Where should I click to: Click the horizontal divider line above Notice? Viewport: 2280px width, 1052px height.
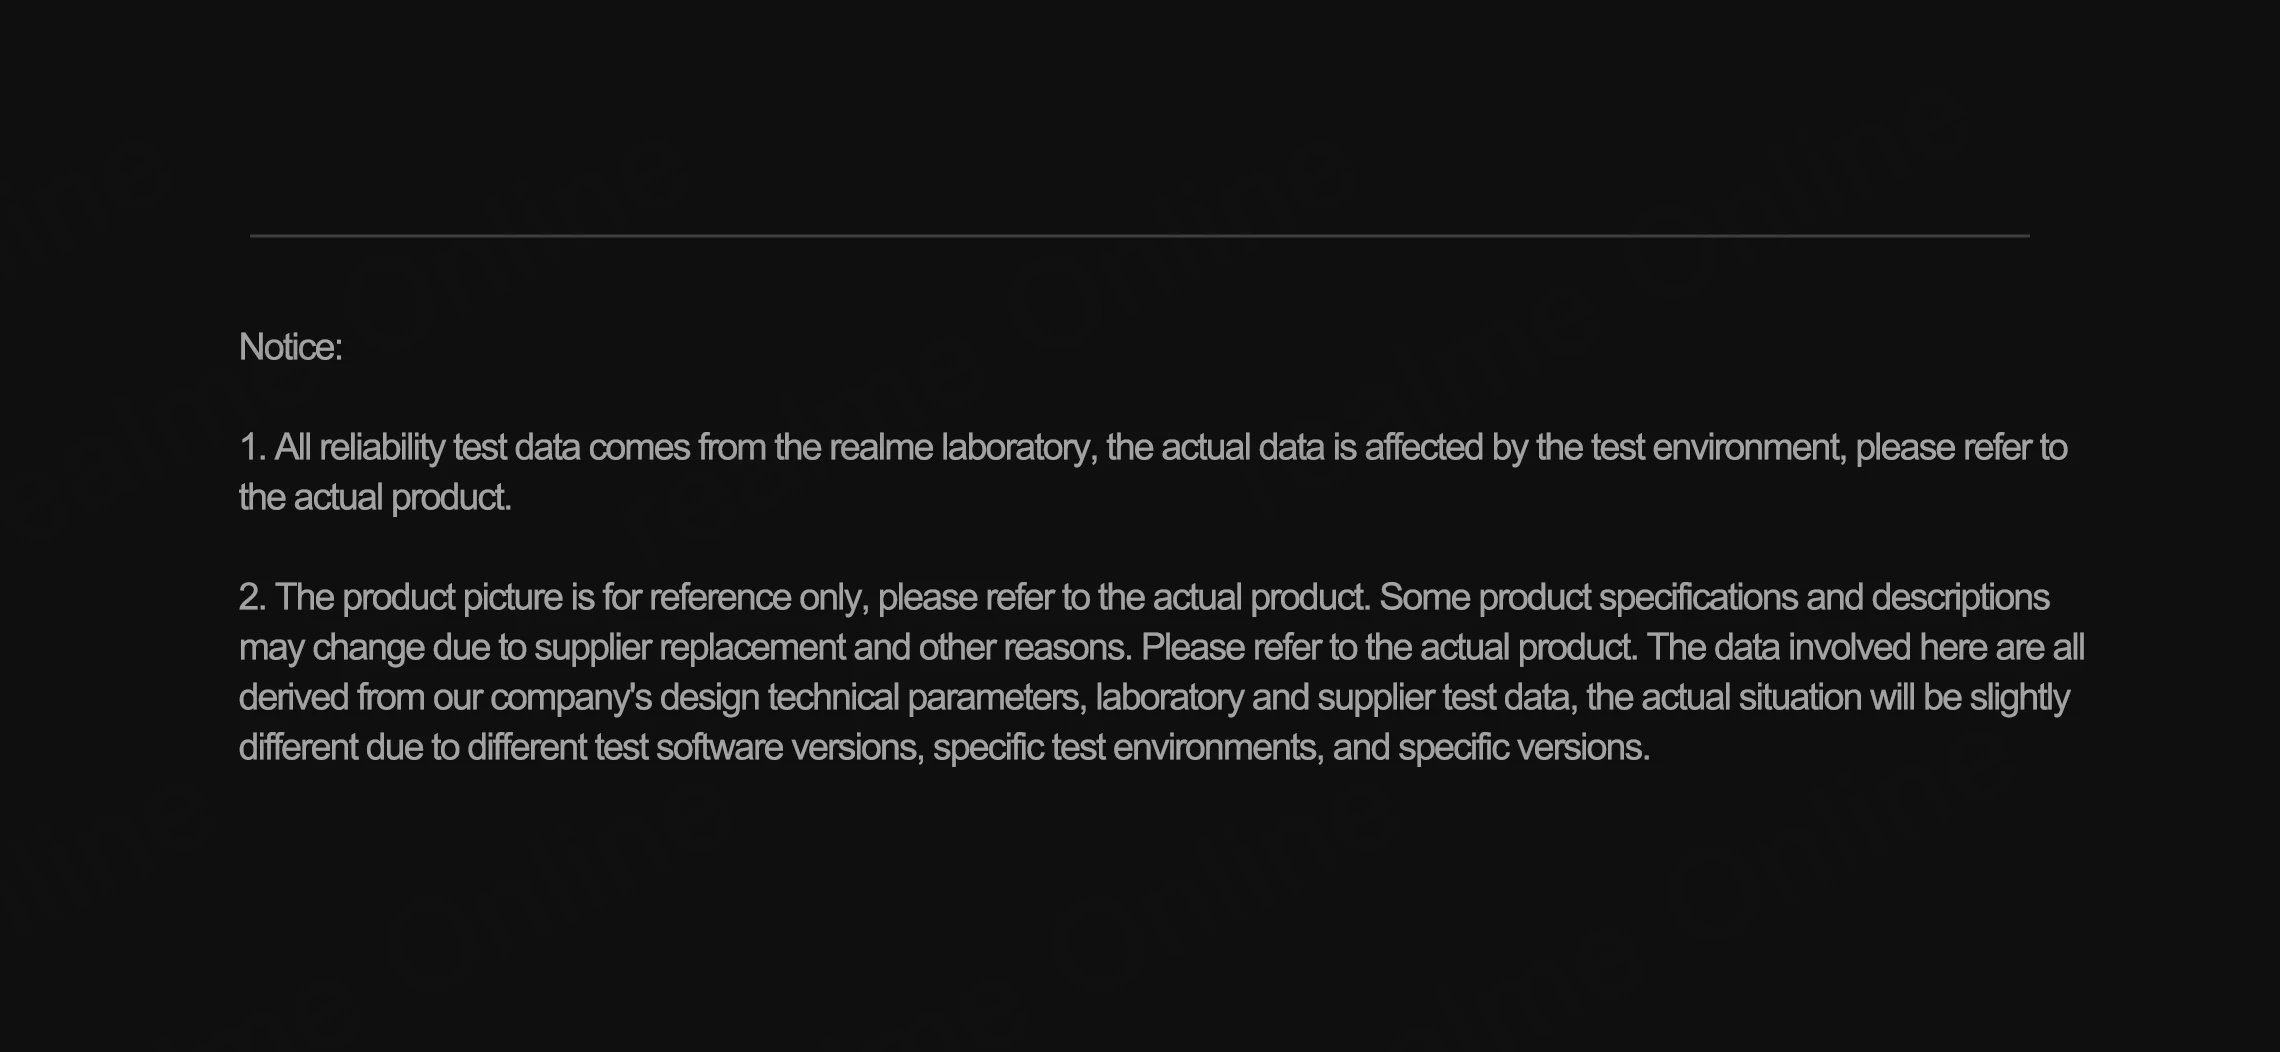point(1139,236)
